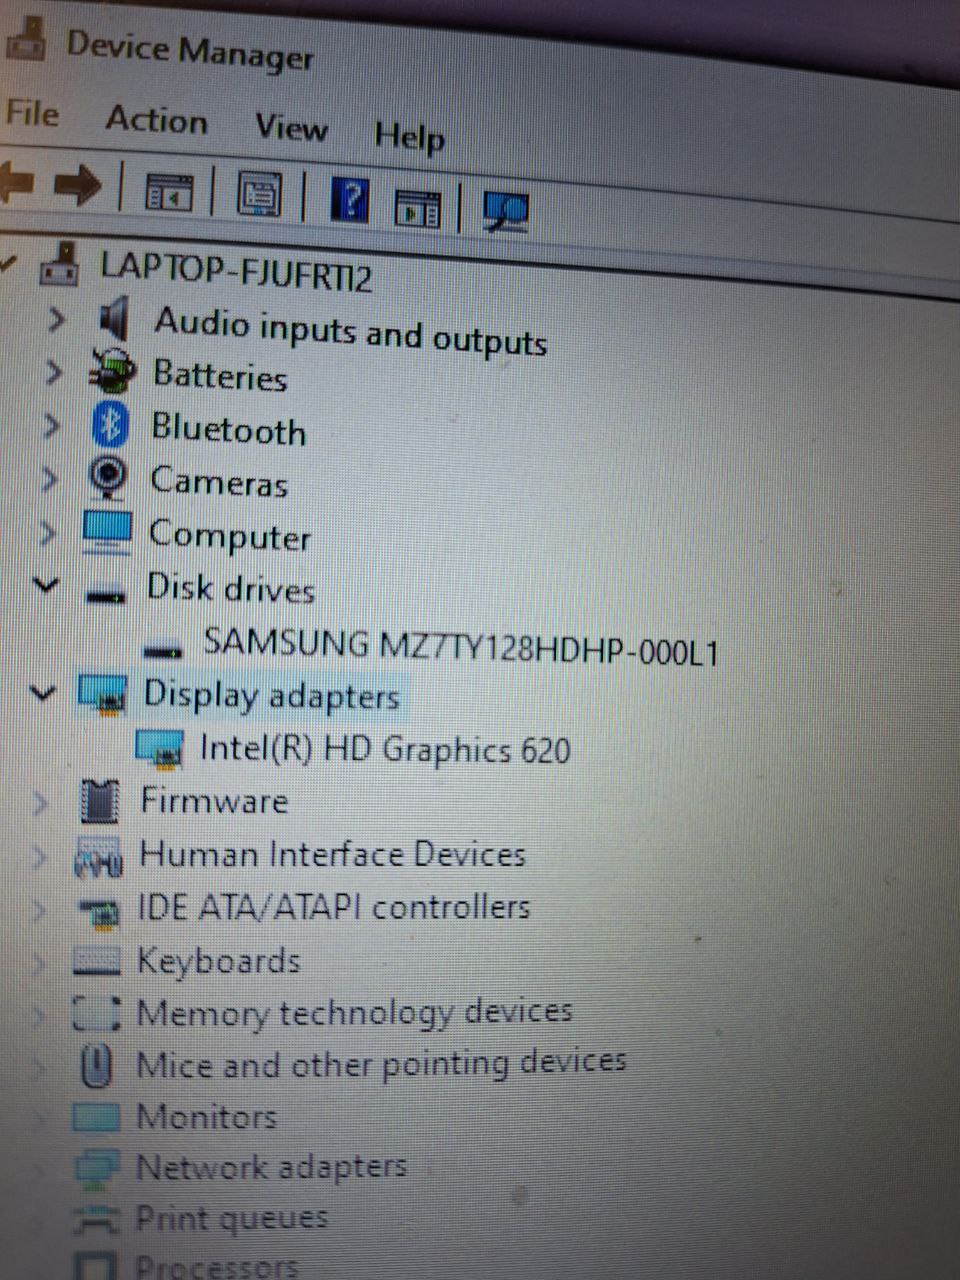The width and height of the screenshot is (960, 1280).
Task: Select the Firmware label
Action: [214, 801]
